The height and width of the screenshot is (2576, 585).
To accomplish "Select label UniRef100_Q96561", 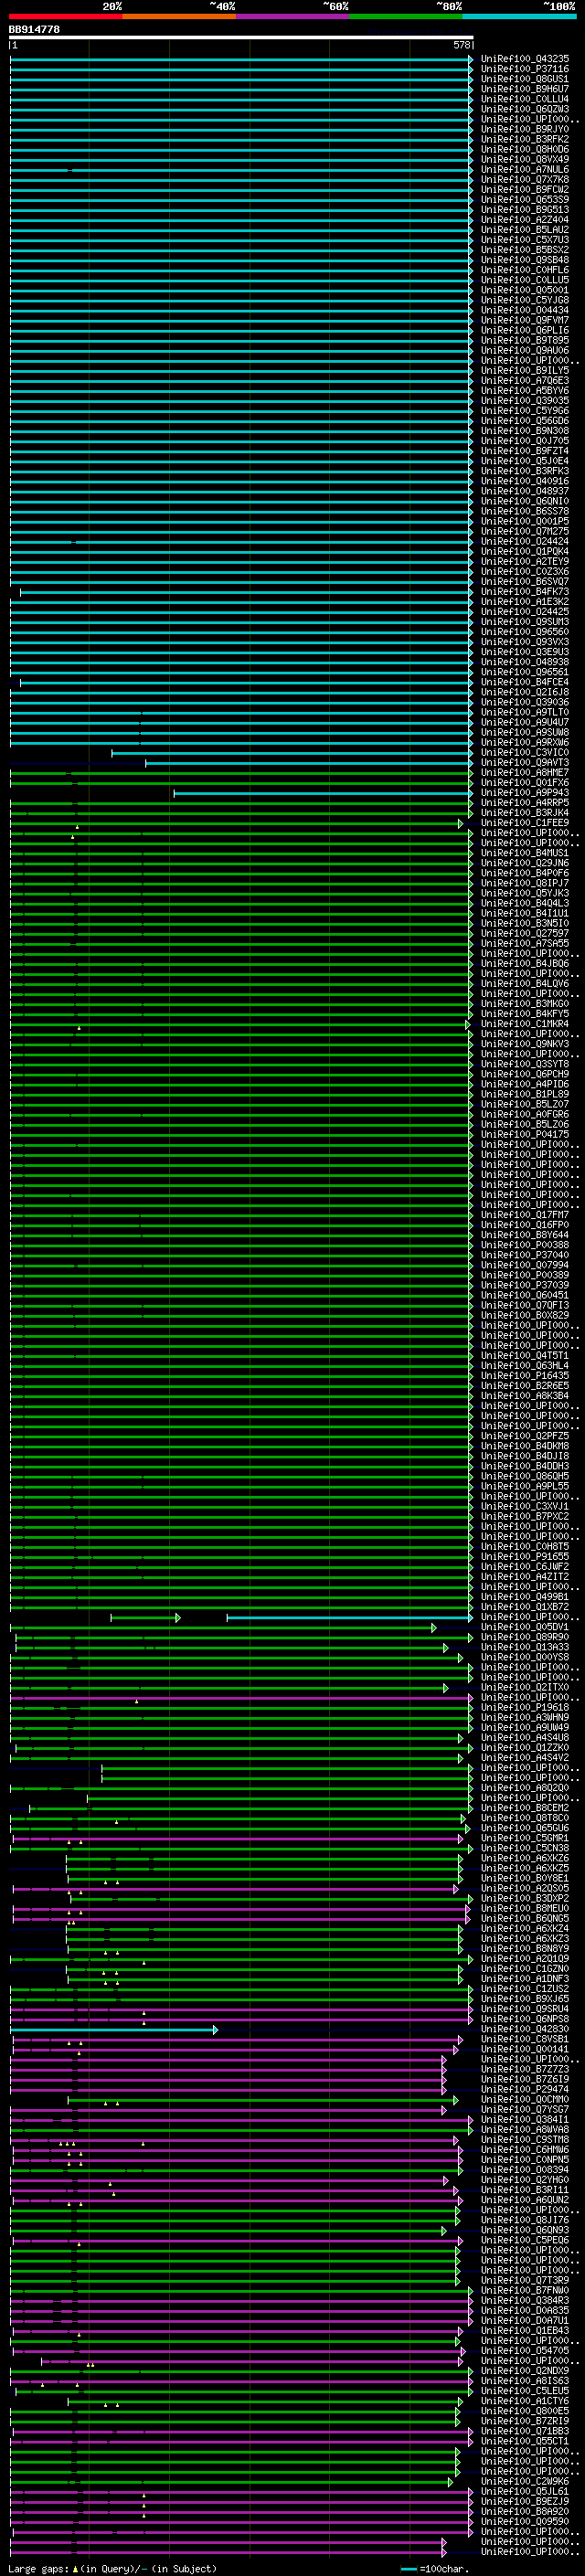I will click(x=525, y=672).
